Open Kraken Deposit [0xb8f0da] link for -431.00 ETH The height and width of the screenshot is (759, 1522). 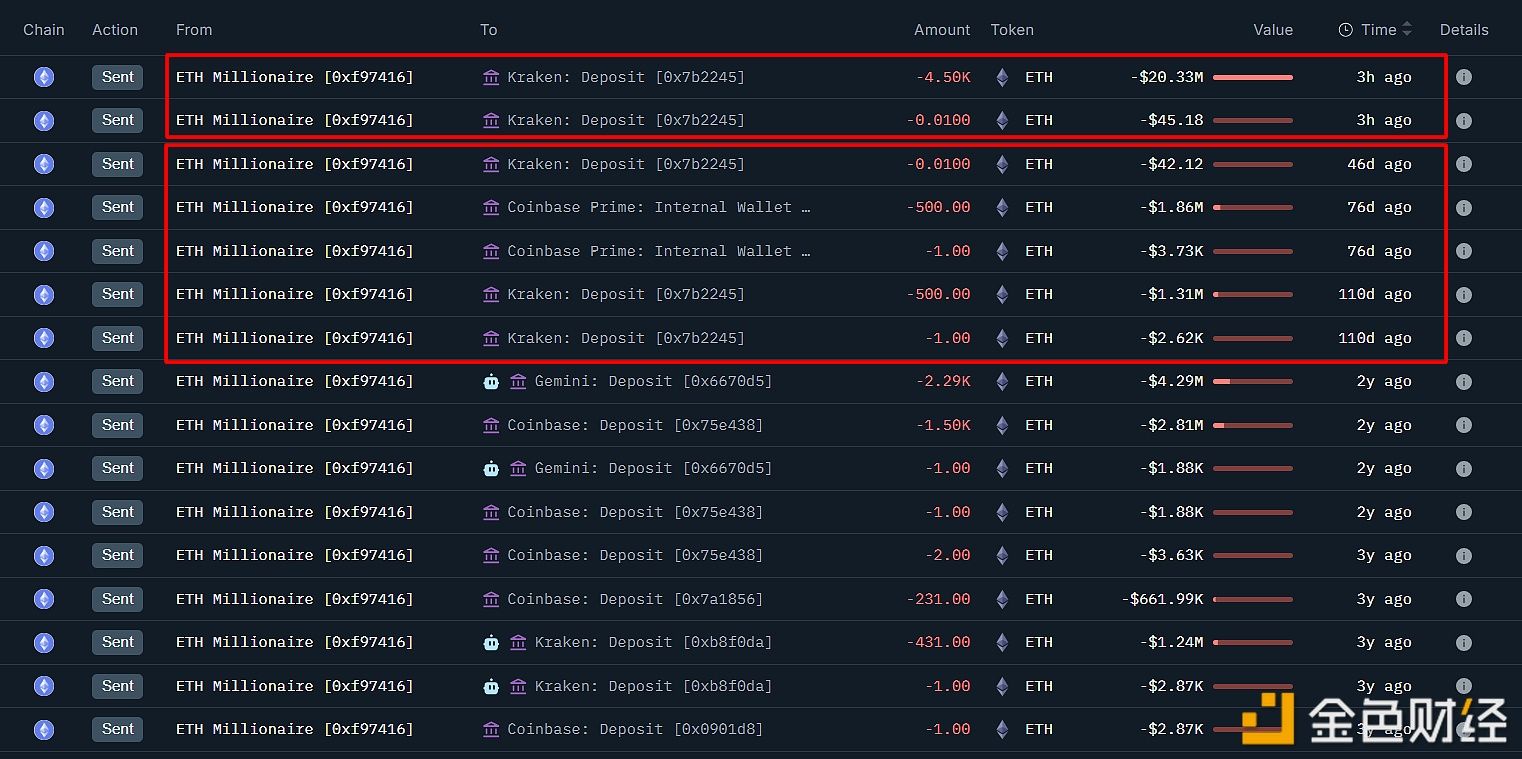[653, 642]
